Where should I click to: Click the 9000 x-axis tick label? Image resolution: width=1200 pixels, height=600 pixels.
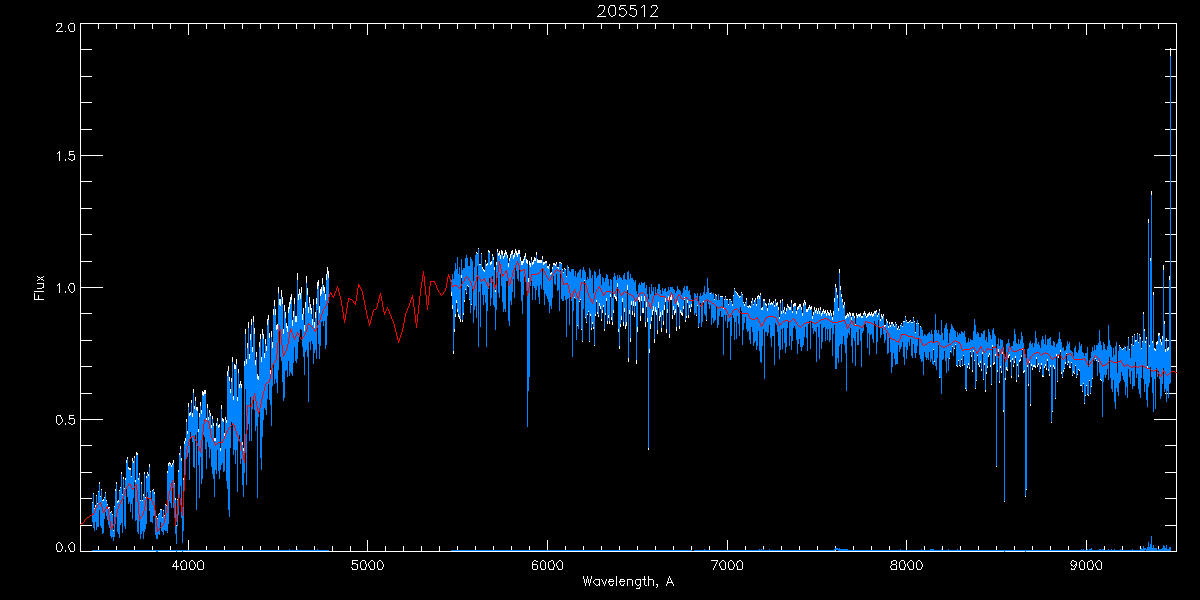coord(1087,565)
